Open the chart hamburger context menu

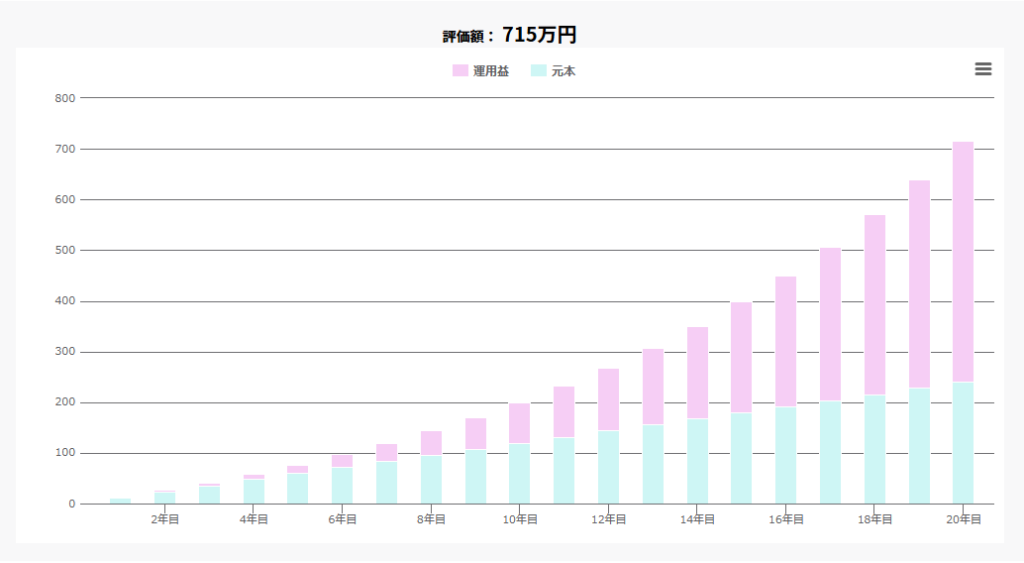983,69
